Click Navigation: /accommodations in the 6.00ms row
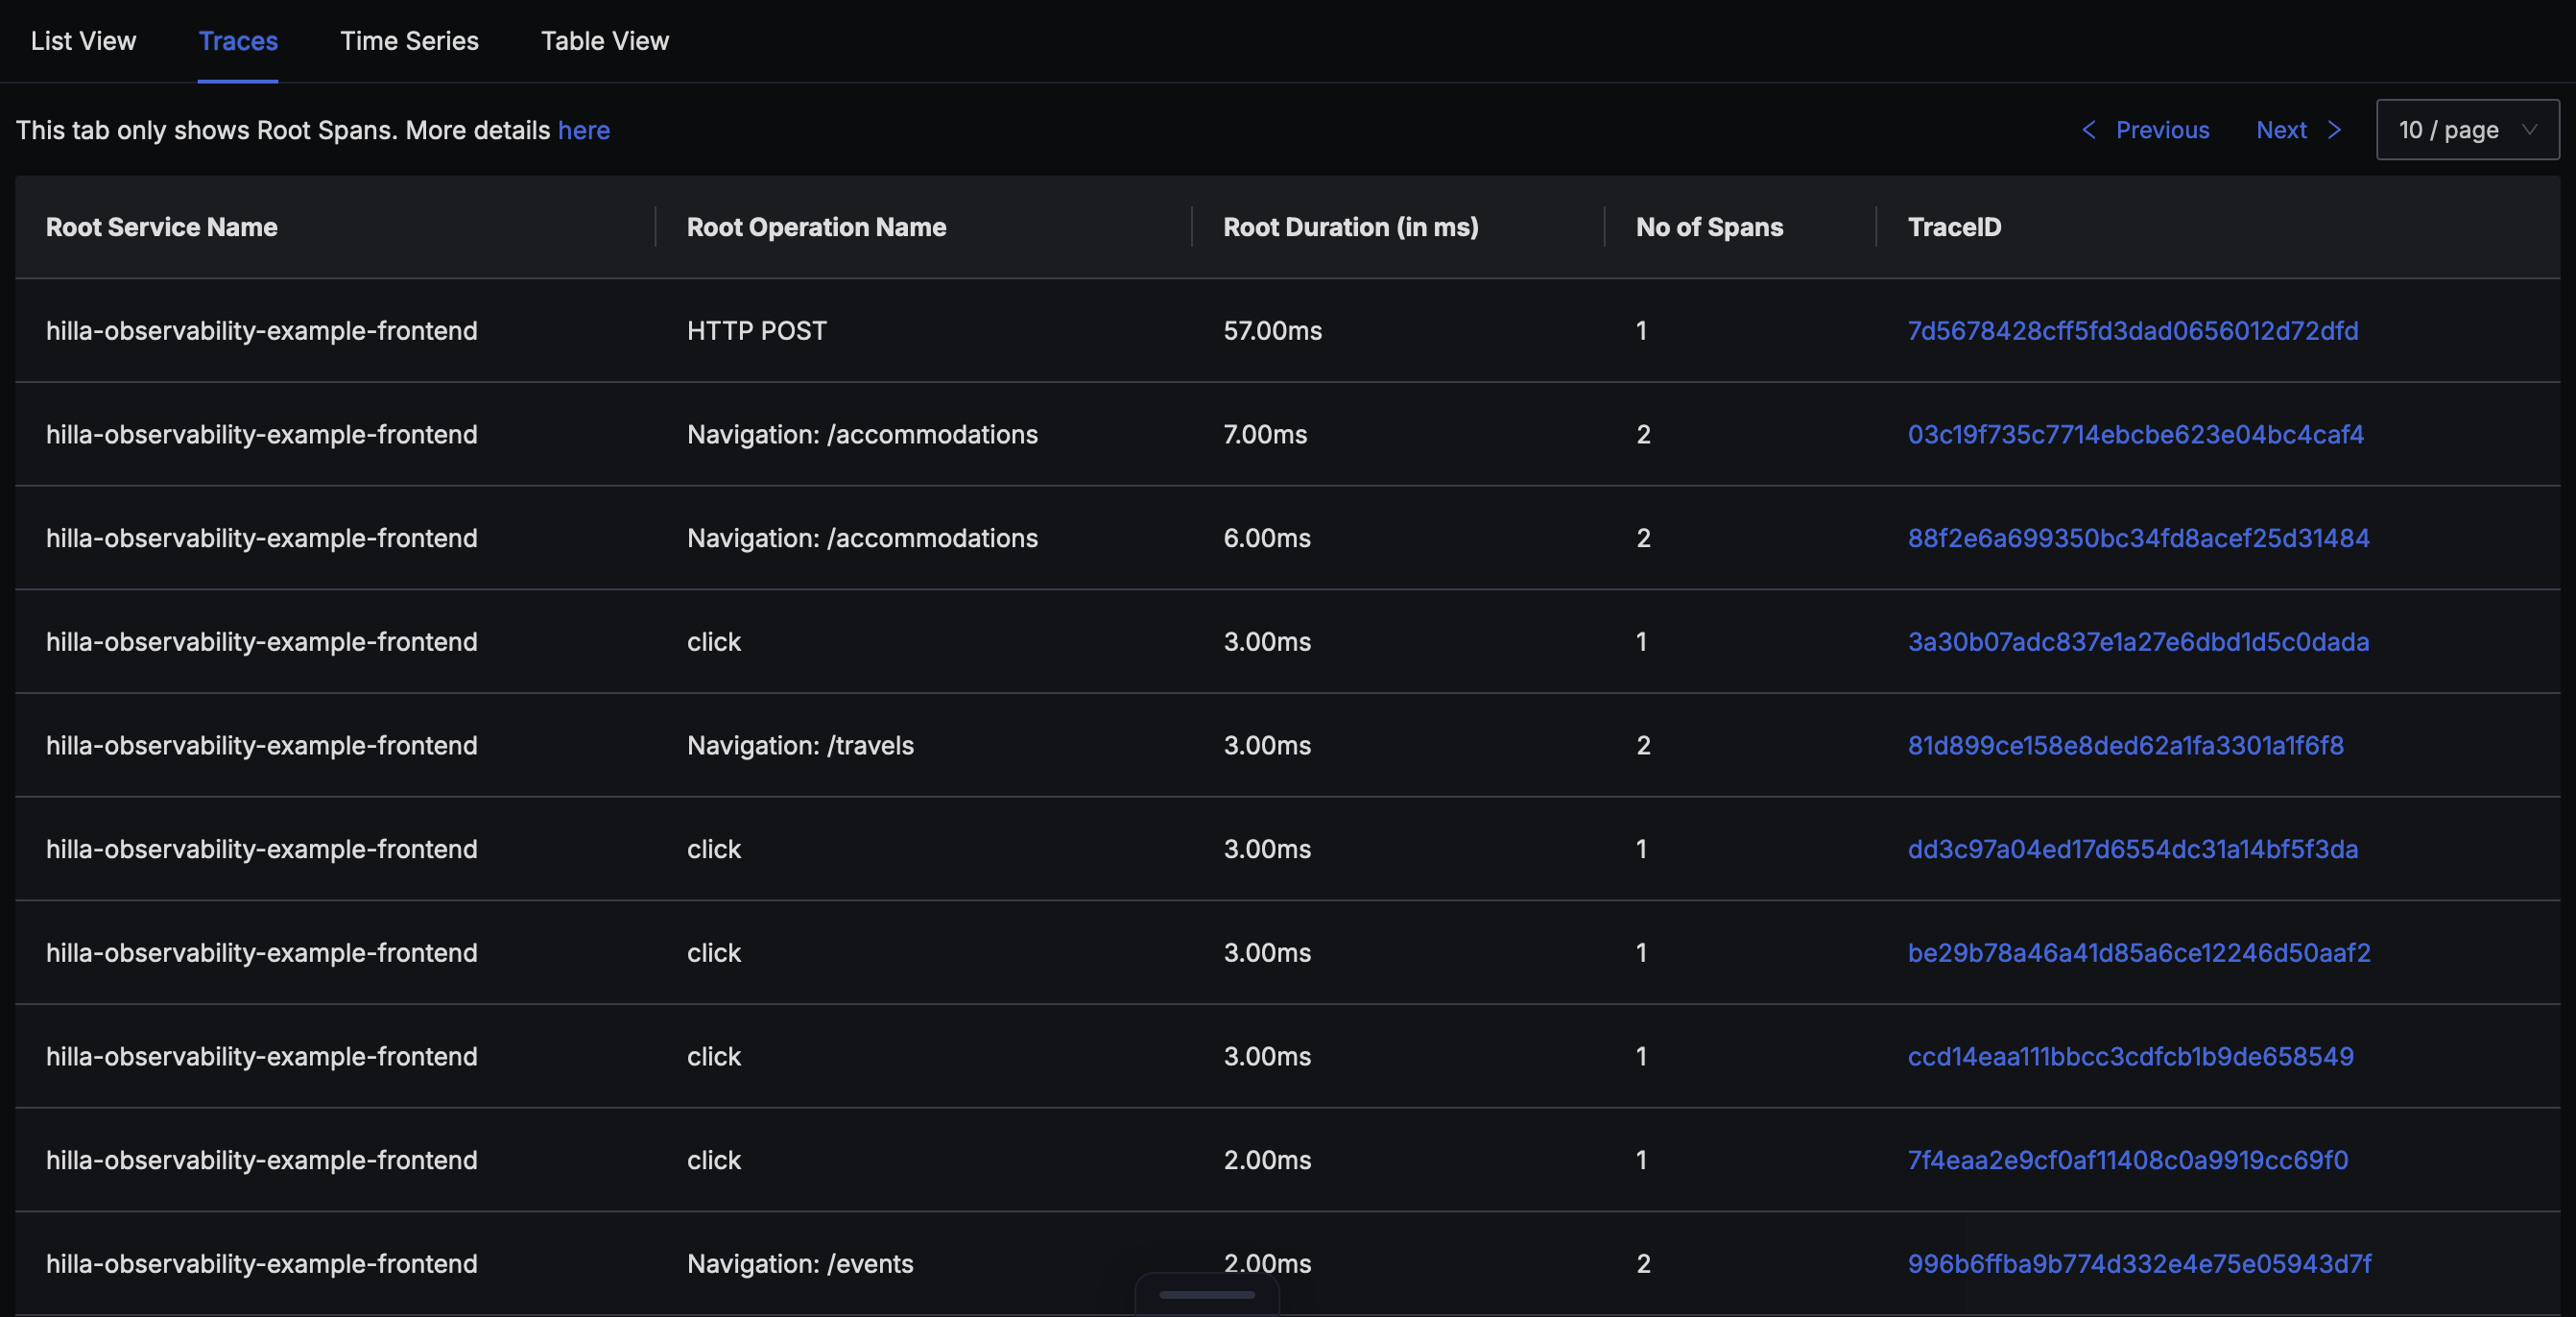Viewport: 2576px width, 1317px height. (x=862, y=538)
